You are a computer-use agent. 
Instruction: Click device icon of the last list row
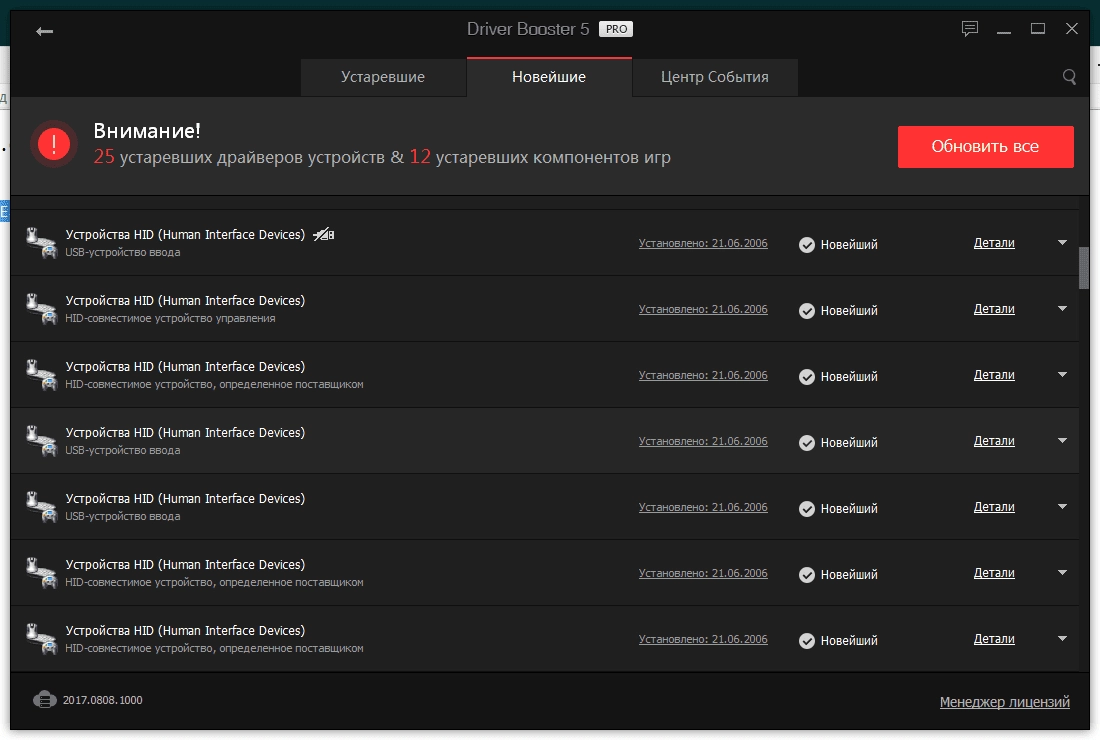pos(41,638)
